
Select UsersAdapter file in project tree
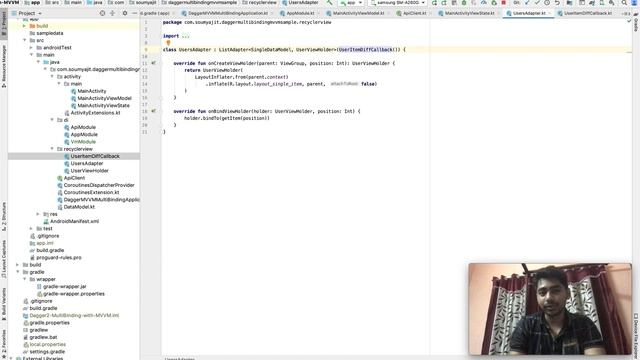point(87,163)
